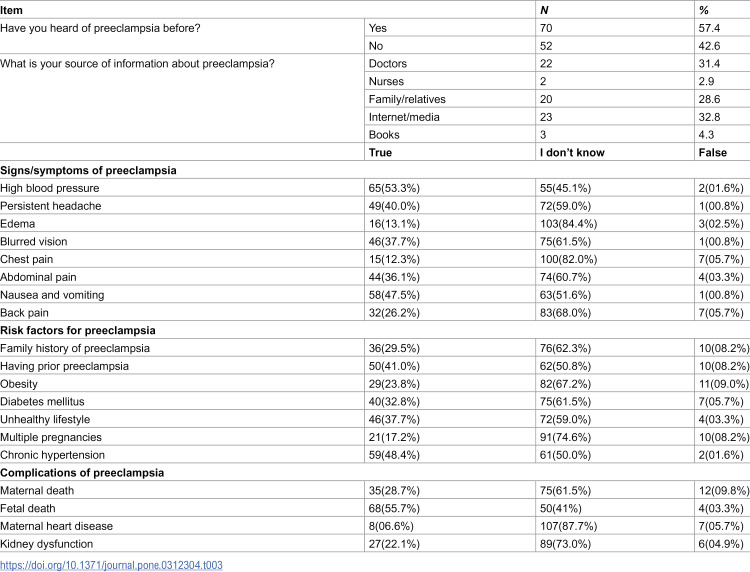The width and height of the screenshot is (750, 572).
Task: Click the 'I don't know' column header
Action: (x=572, y=153)
